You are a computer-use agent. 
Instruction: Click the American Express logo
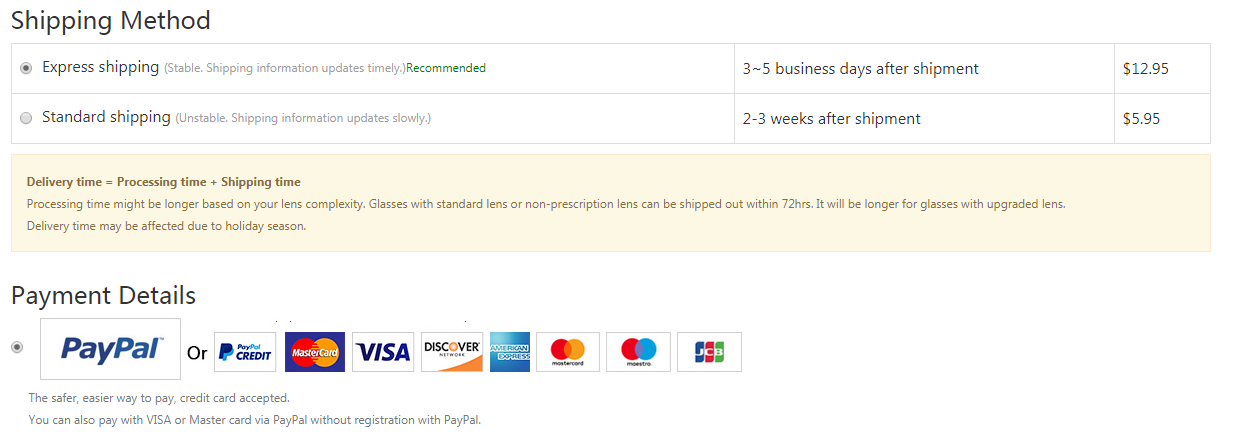click(510, 352)
